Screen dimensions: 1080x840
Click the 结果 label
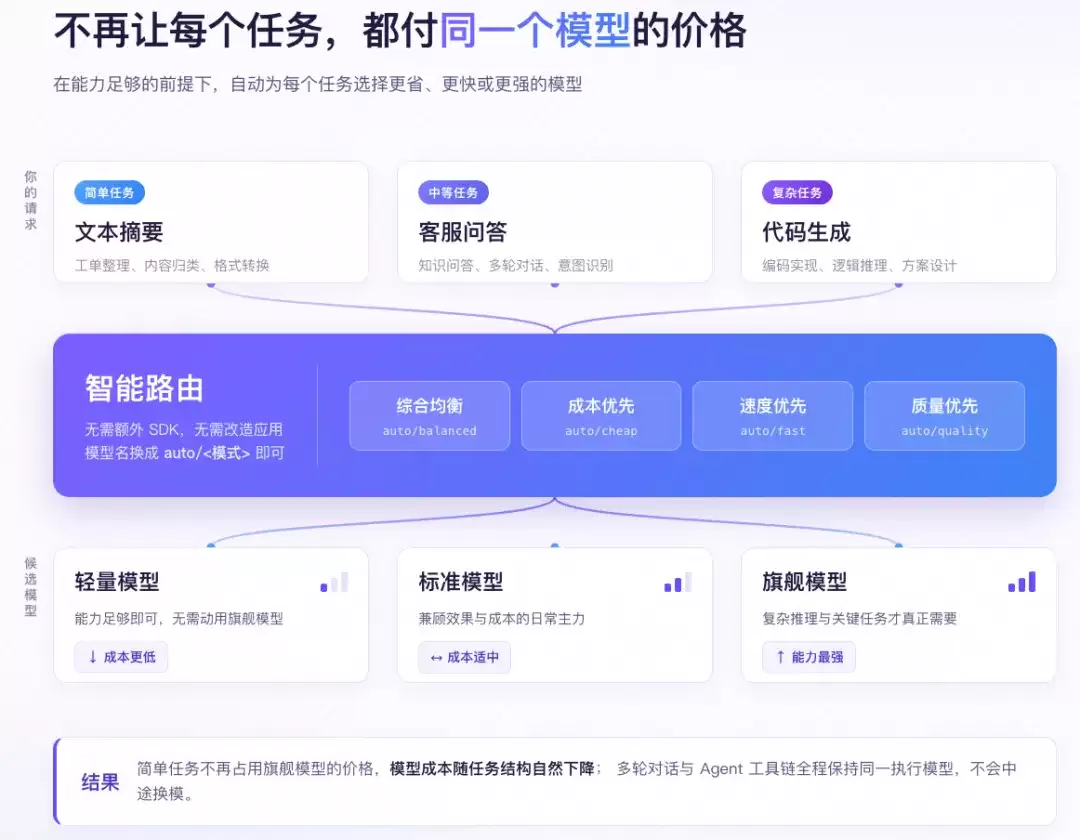101,782
